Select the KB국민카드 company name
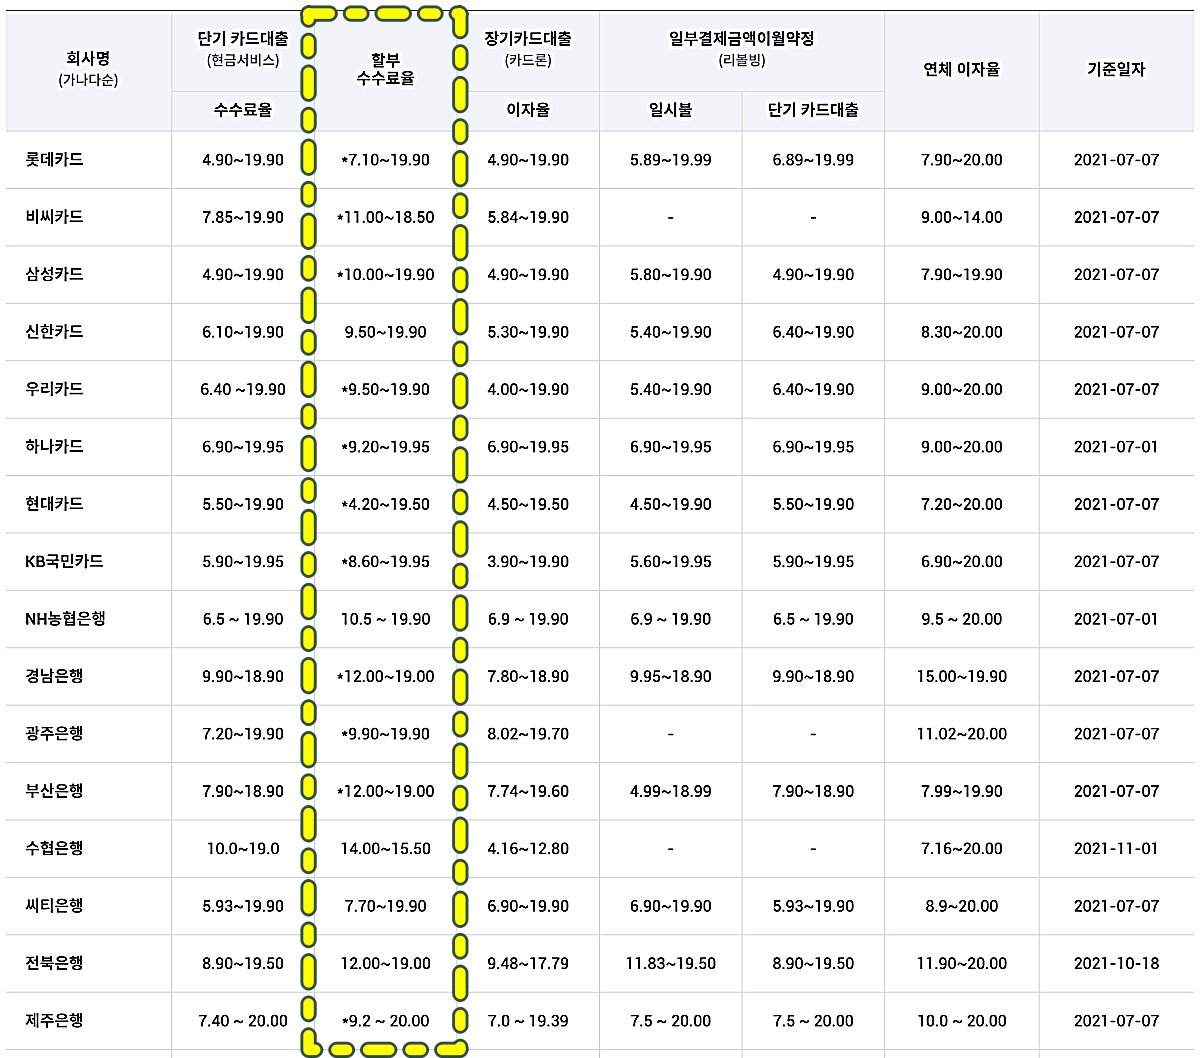The height and width of the screenshot is (1058, 1200). tap(64, 562)
